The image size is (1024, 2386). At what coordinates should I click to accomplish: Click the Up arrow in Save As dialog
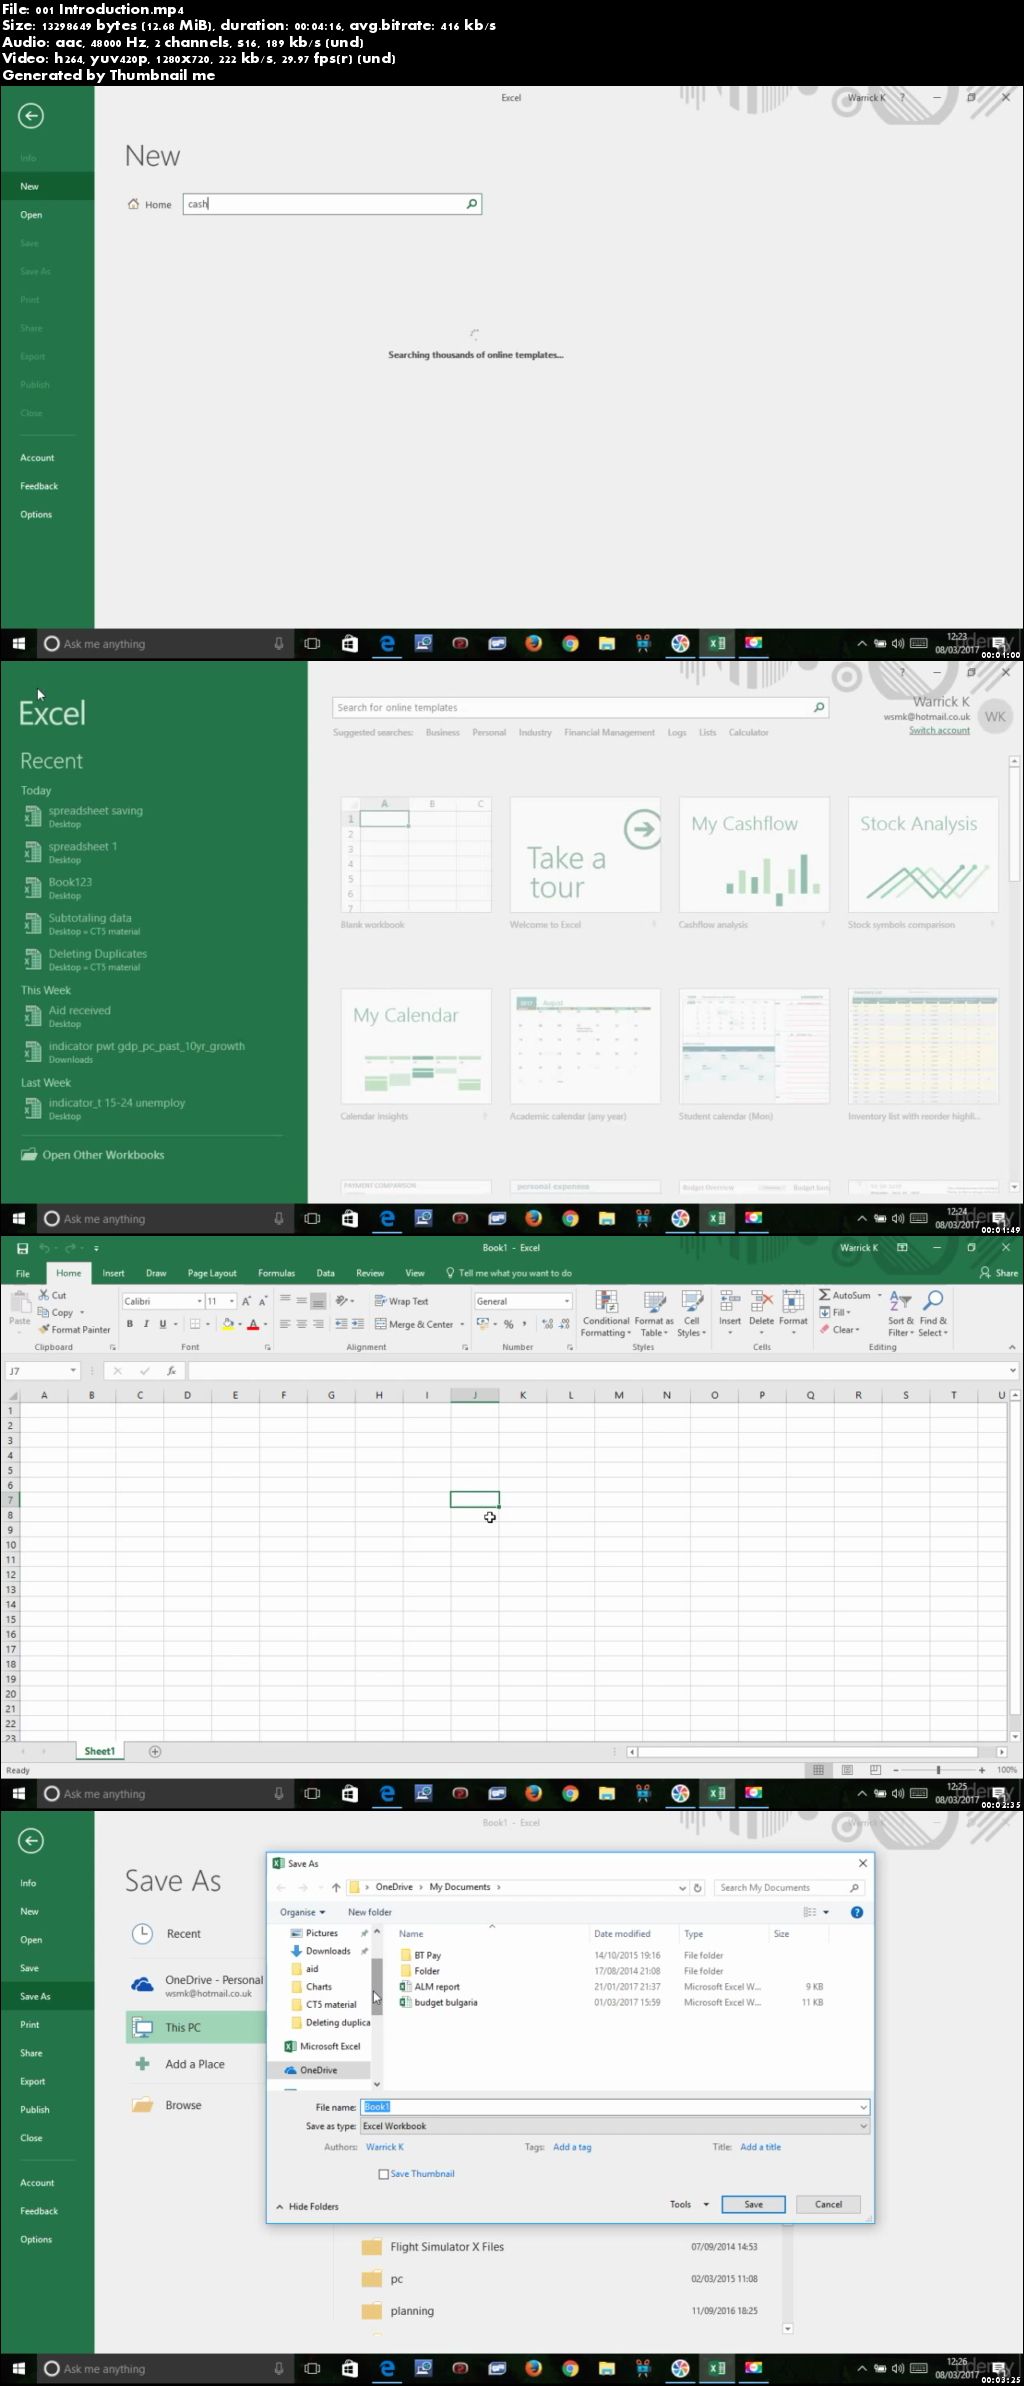(336, 1887)
